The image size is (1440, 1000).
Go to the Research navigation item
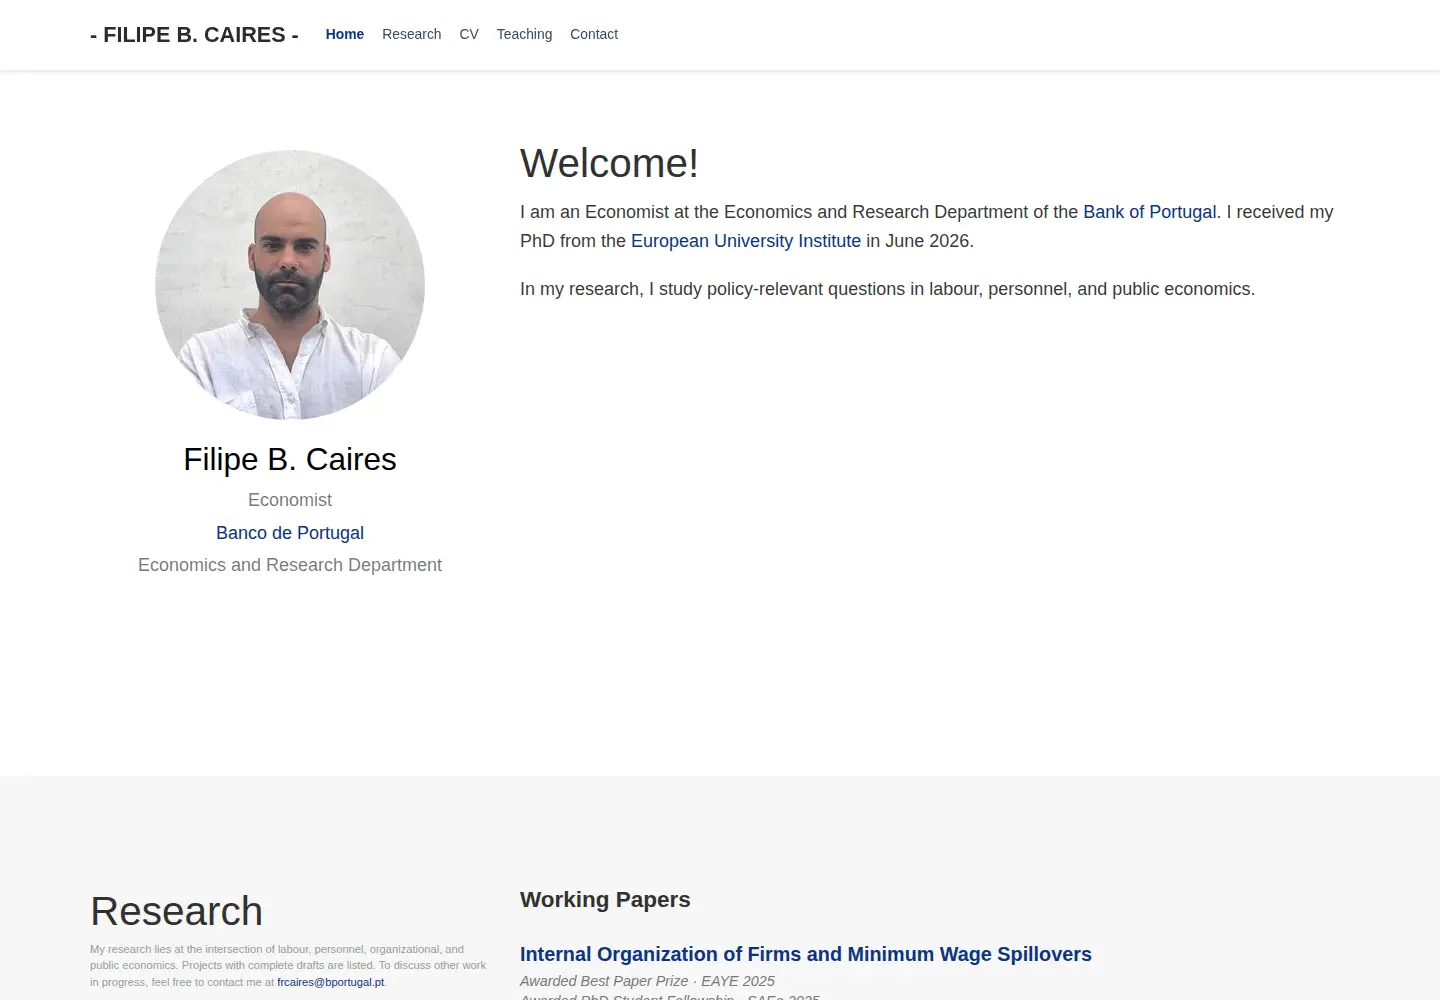pyautogui.click(x=411, y=34)
